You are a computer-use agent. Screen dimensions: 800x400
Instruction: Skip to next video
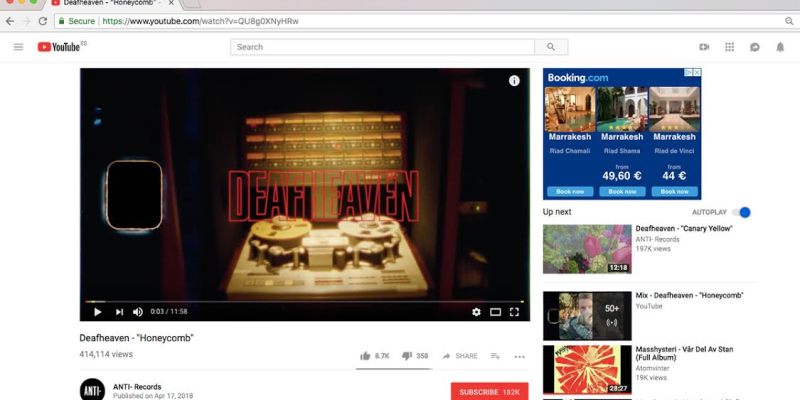[x=119, y=312]
